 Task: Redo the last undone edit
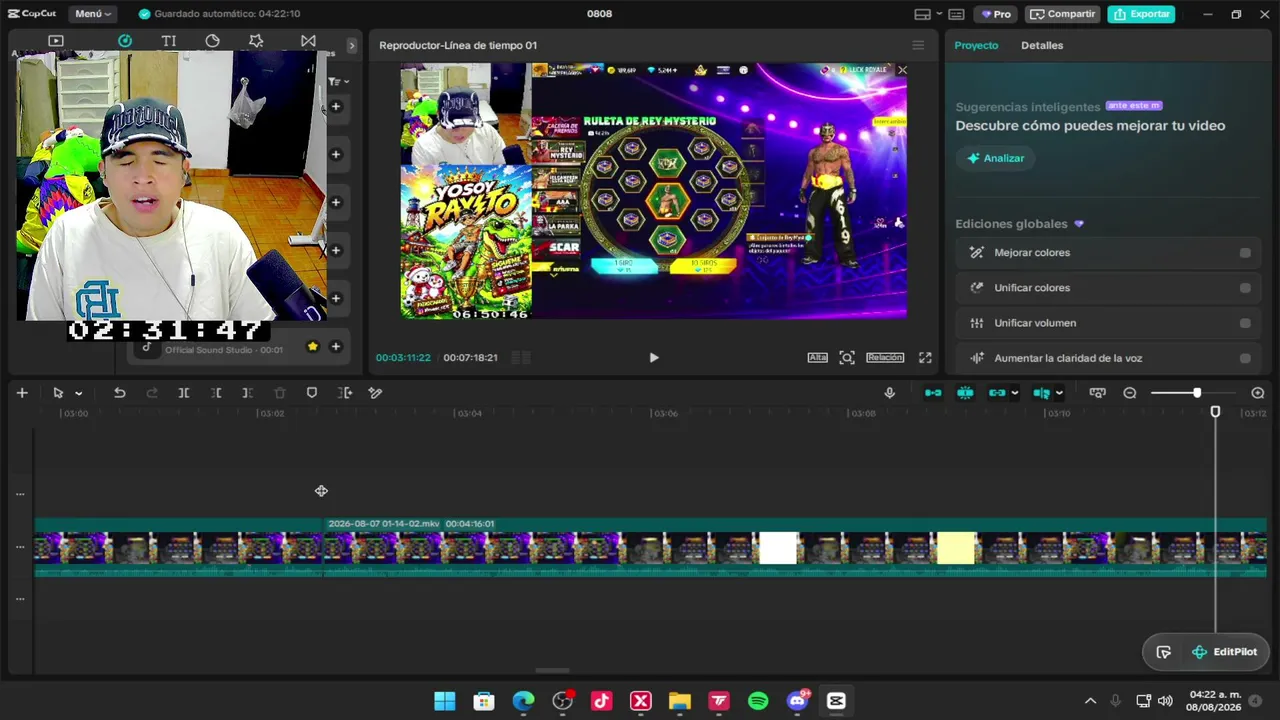tap(152, 393)
